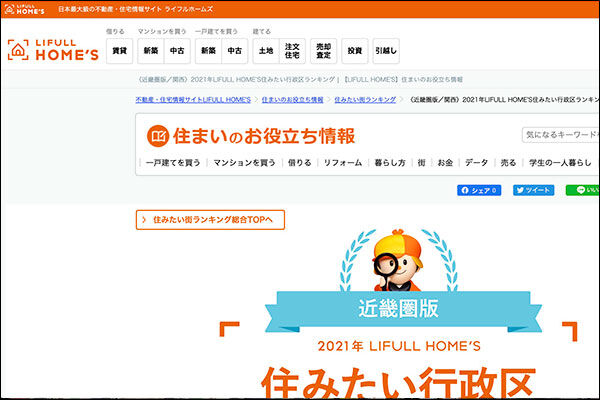Open 街 category tab
600x400 pixels.
point(421,163)
